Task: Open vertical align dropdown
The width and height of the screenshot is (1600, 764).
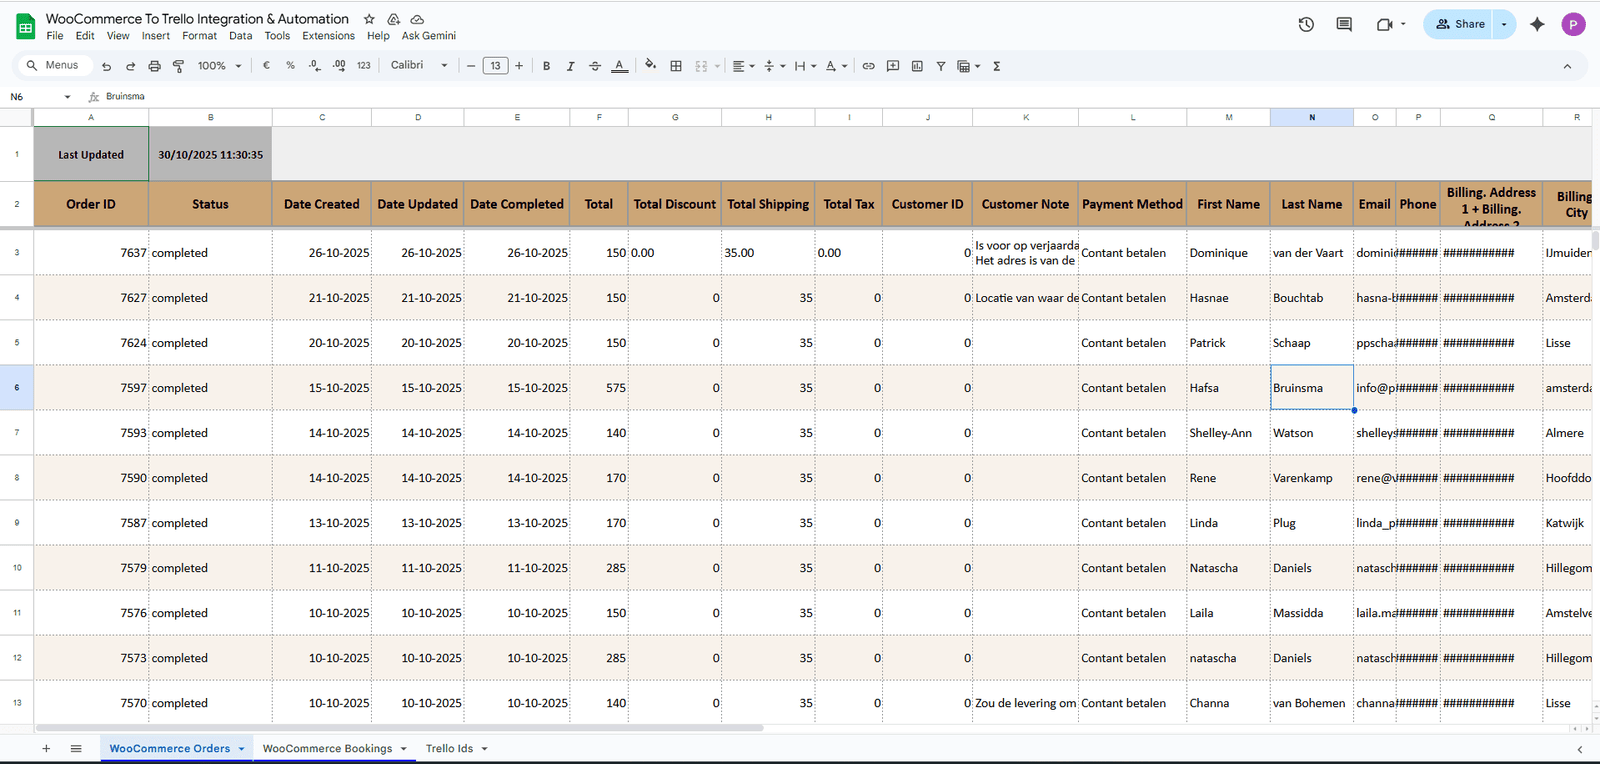Action: (x=774, y=66)
